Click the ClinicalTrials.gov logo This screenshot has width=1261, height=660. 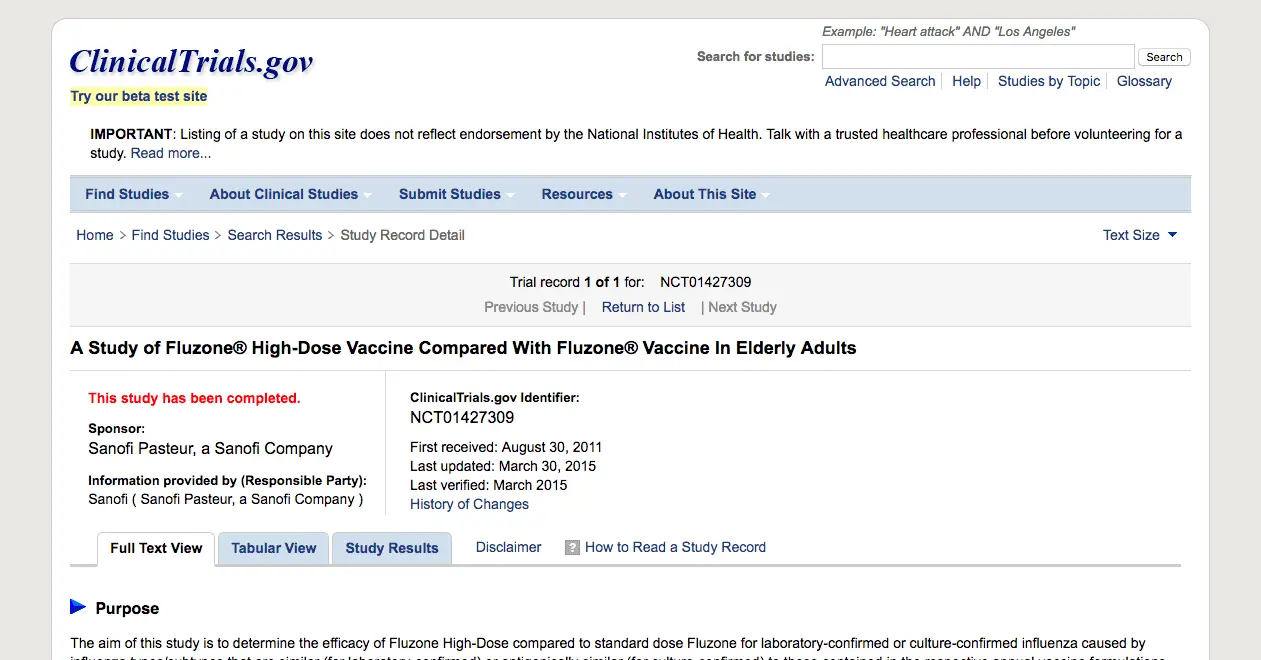pos(191,62)
